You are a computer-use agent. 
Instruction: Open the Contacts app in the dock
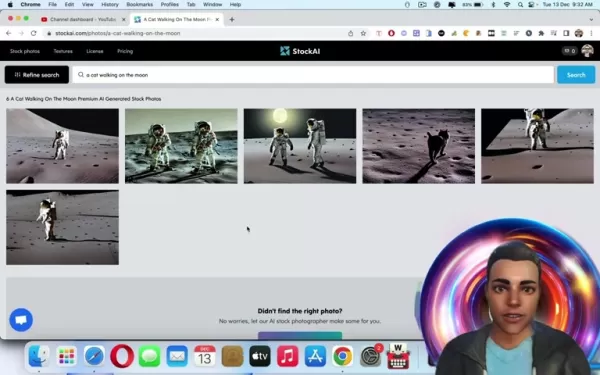[x=232, y=356]
